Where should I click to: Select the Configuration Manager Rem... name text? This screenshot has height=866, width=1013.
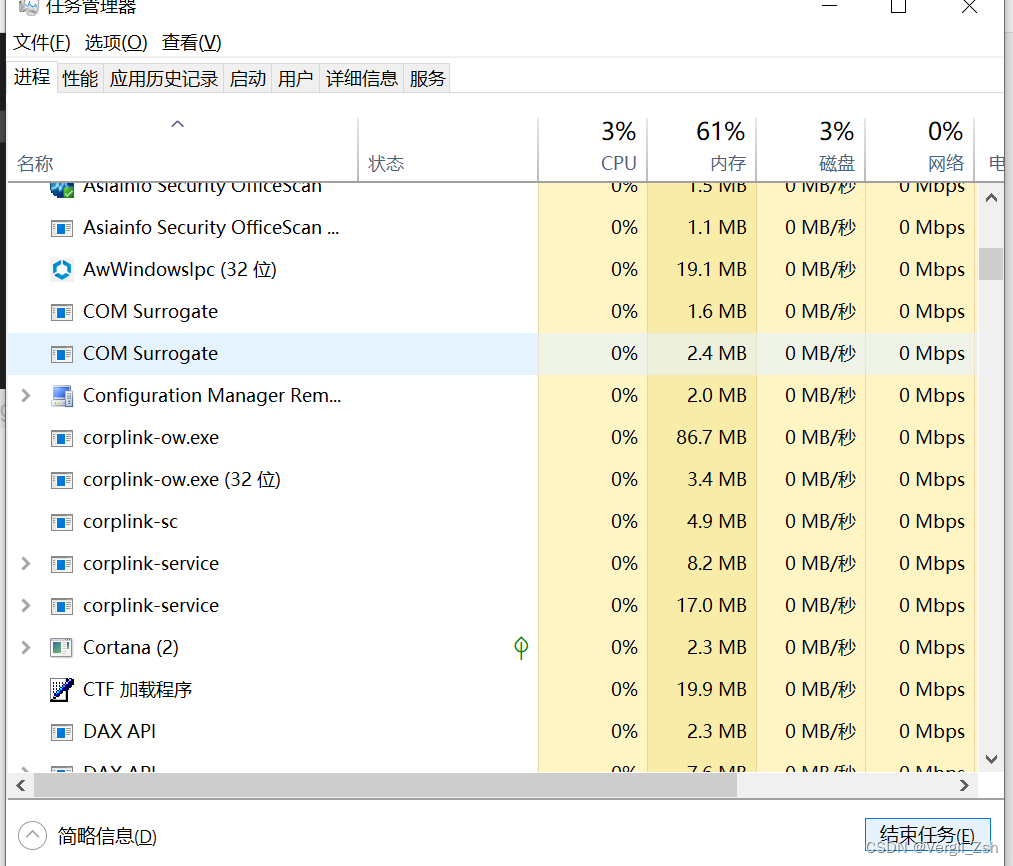pyautogui.click(x=212, y=396)
